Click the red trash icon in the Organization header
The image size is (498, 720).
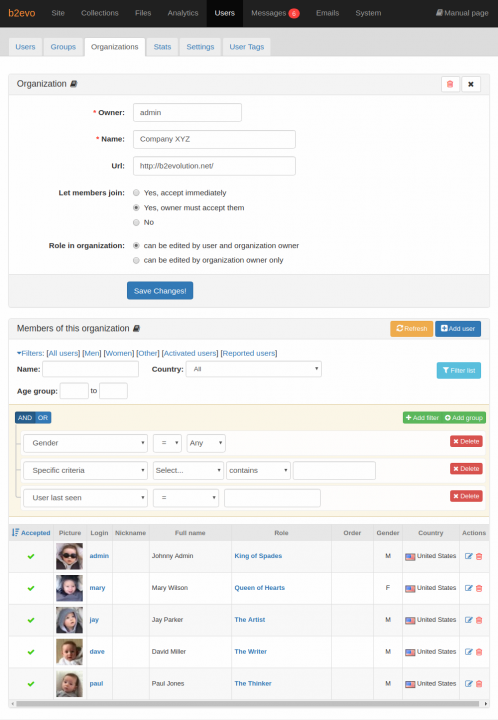450,84
